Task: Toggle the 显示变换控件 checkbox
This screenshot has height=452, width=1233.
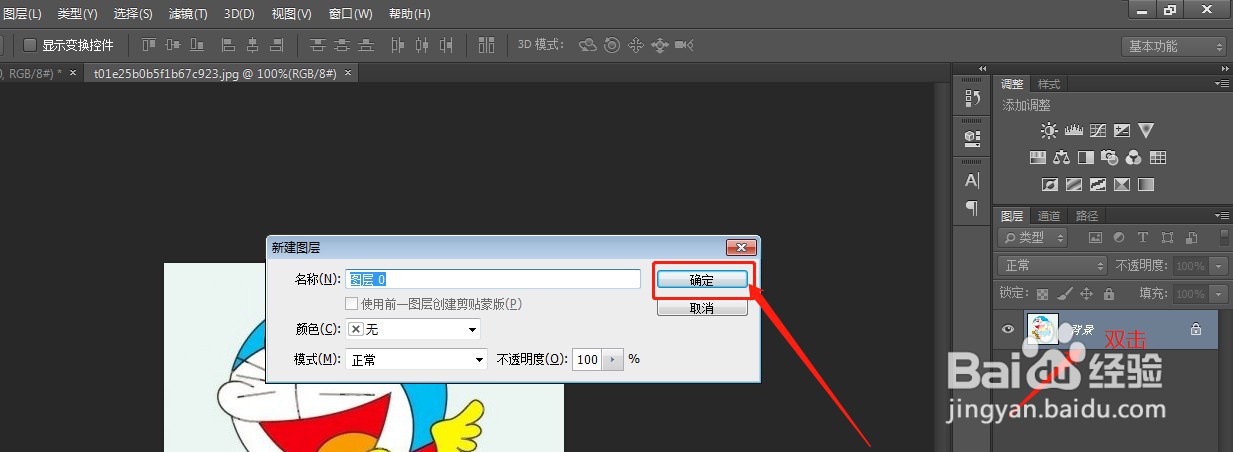Action: [x=29, y=45]
